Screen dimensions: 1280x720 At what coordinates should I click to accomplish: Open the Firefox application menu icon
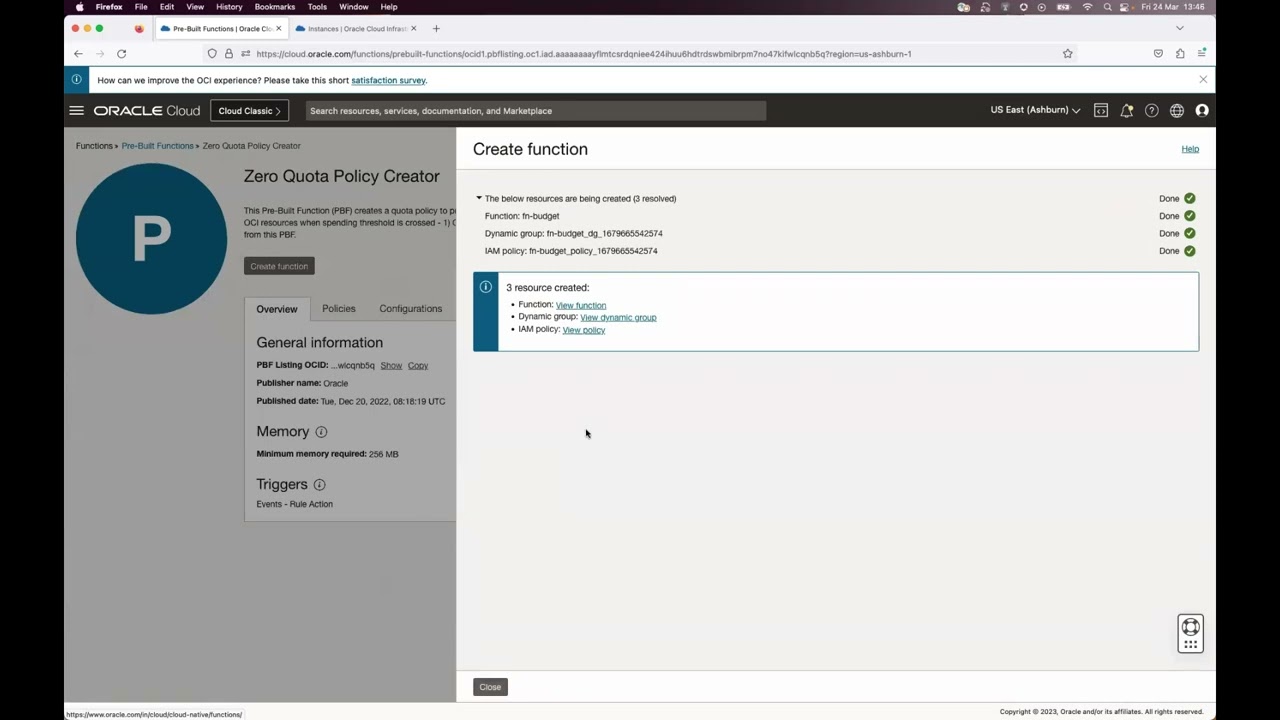1202,54
